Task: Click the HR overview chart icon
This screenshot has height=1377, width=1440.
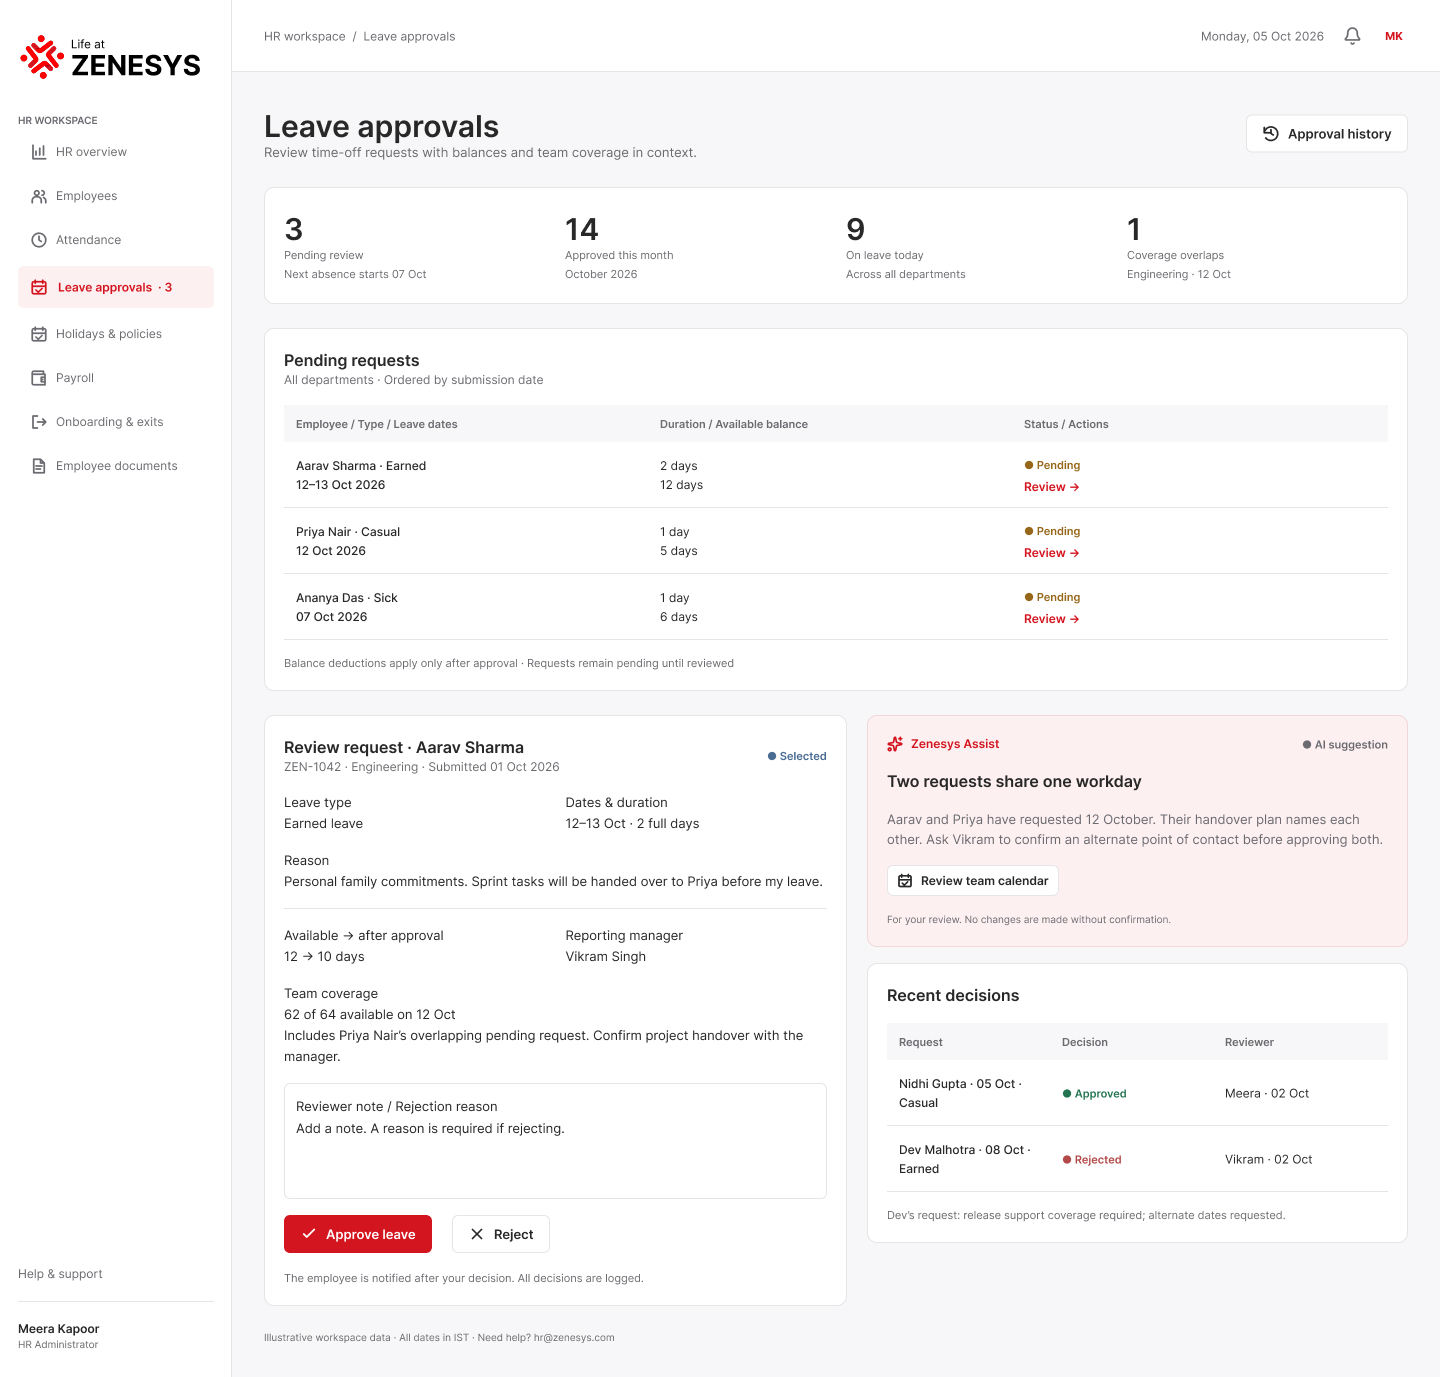Action: pyautogui.click(x=39, y=152)
